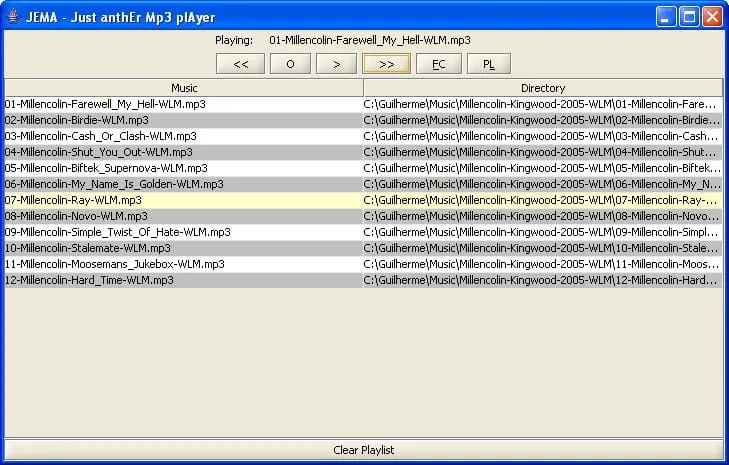729x465 pixels.
Task: Open the FC file chooser button
Action: (439, 64)
